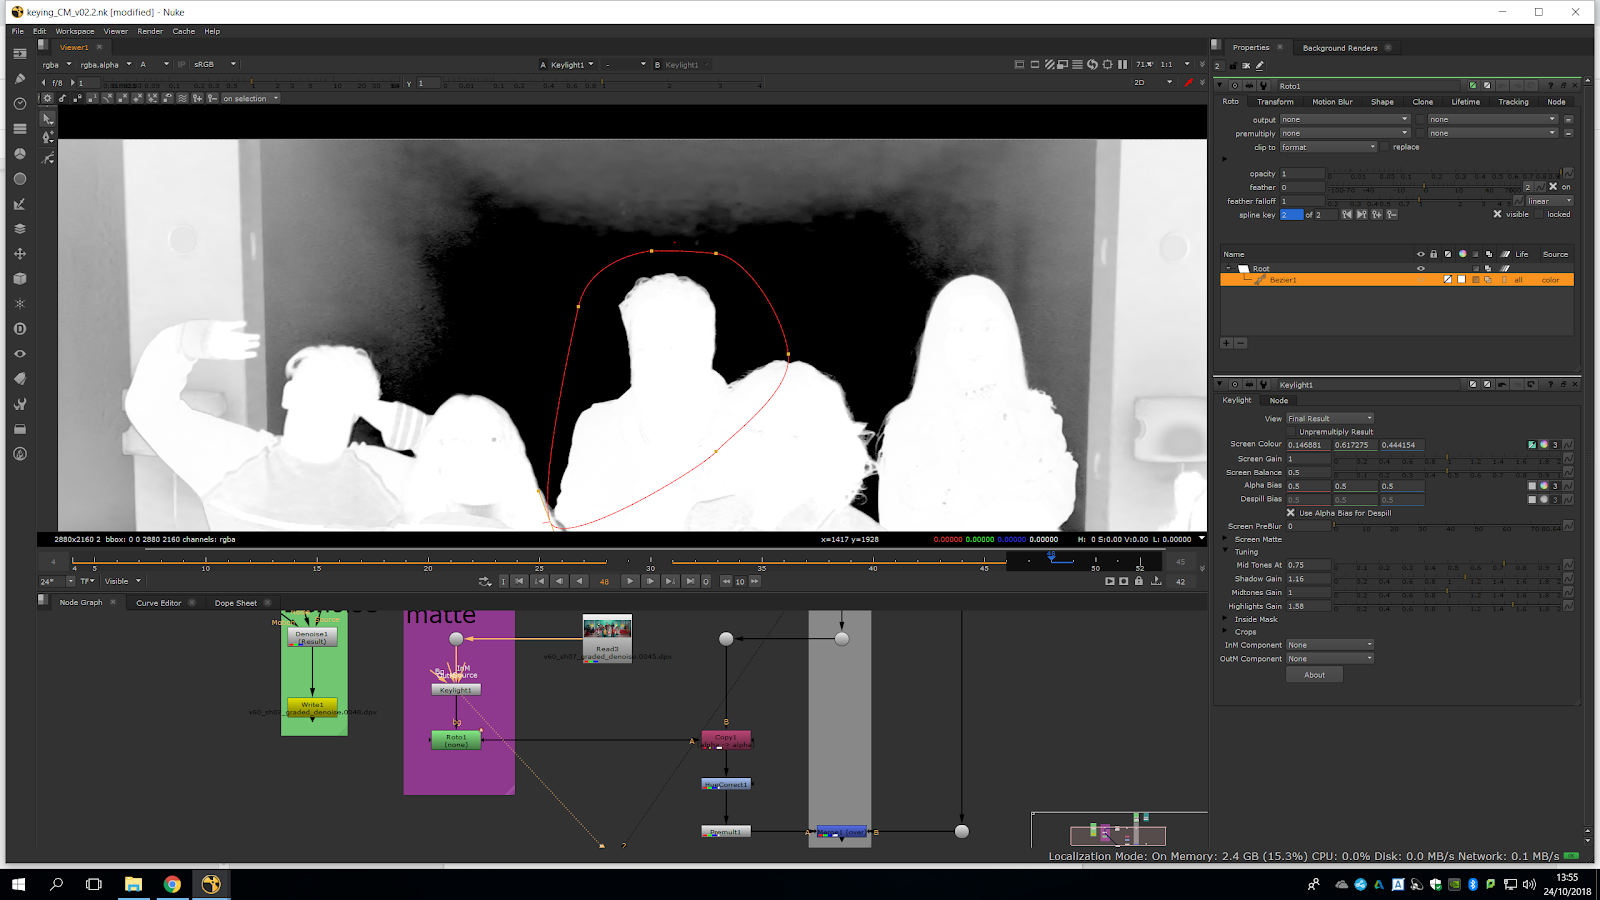Uncheck Use Alpha Bias for Despill
Image resolution: width=1600 pixels, height=900 pixels.
(x=1291, y=513)
